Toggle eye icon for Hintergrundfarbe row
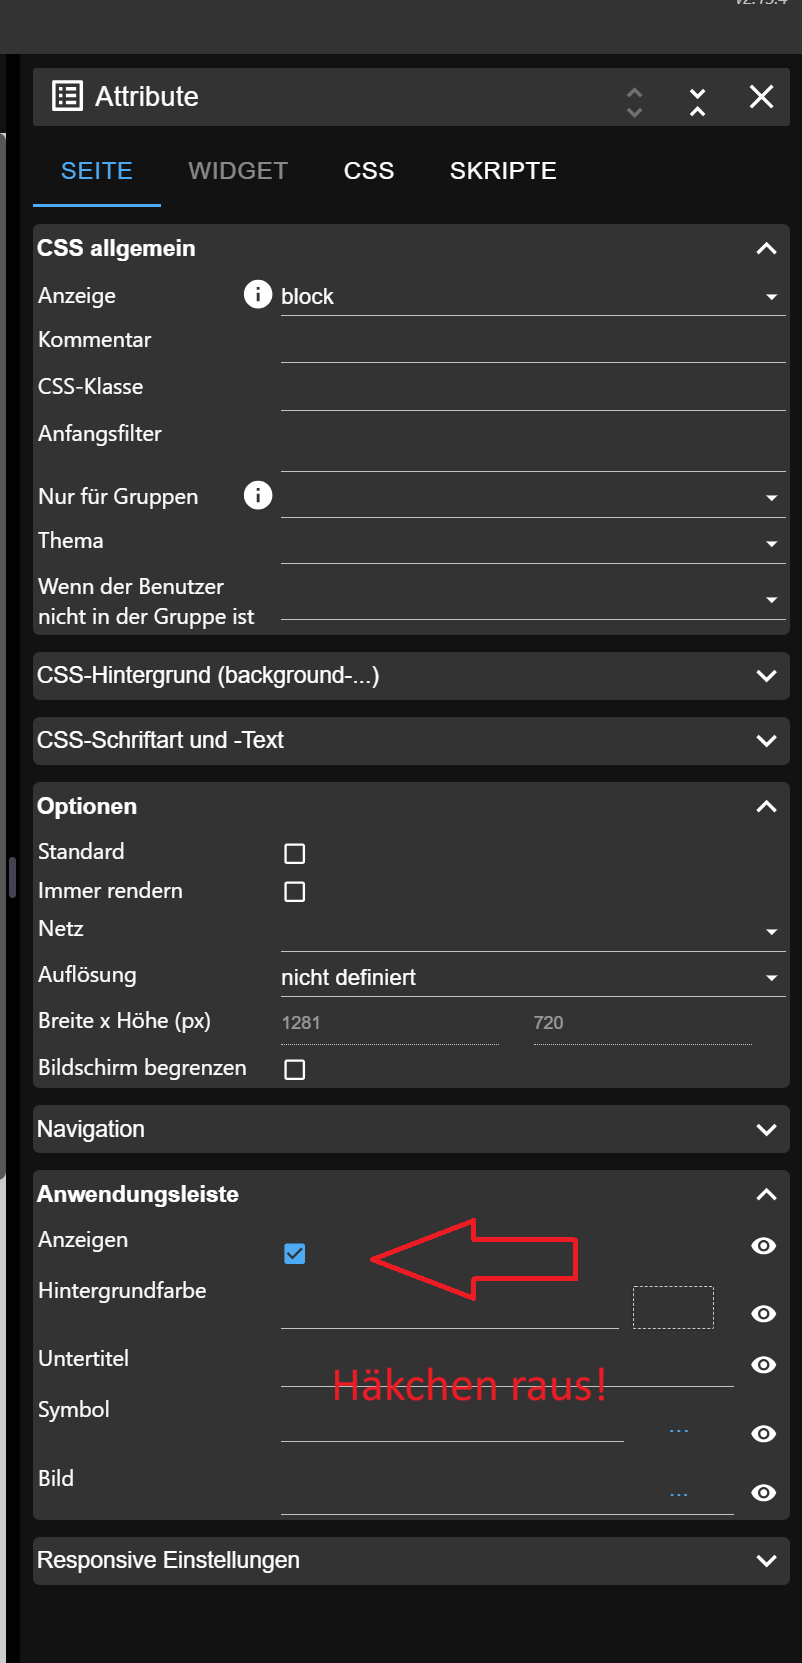Viewport: 802px width, 1663px height. (x=763, y=1313)
